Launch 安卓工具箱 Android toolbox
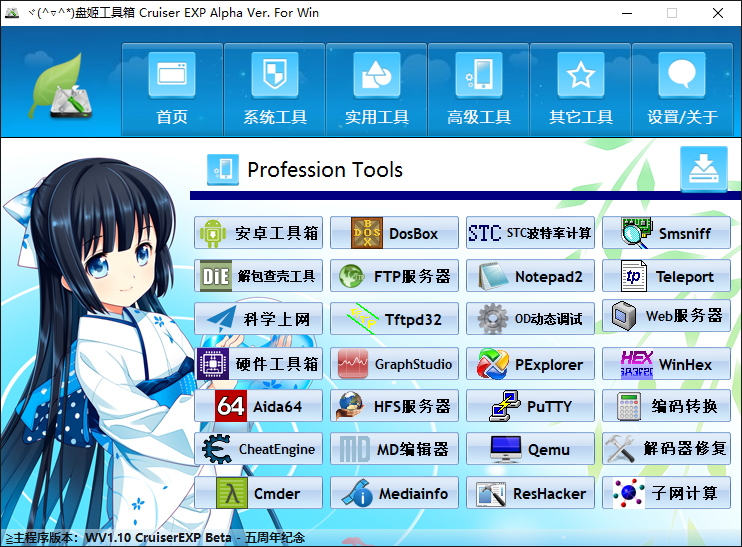 pos(259,234)
